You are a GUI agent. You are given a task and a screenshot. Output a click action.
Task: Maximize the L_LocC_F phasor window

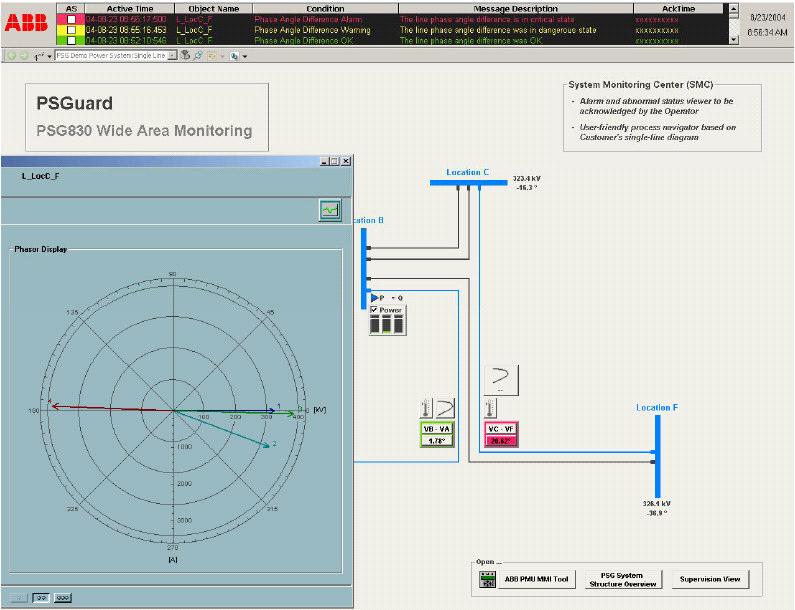click(x=335, y=161)
